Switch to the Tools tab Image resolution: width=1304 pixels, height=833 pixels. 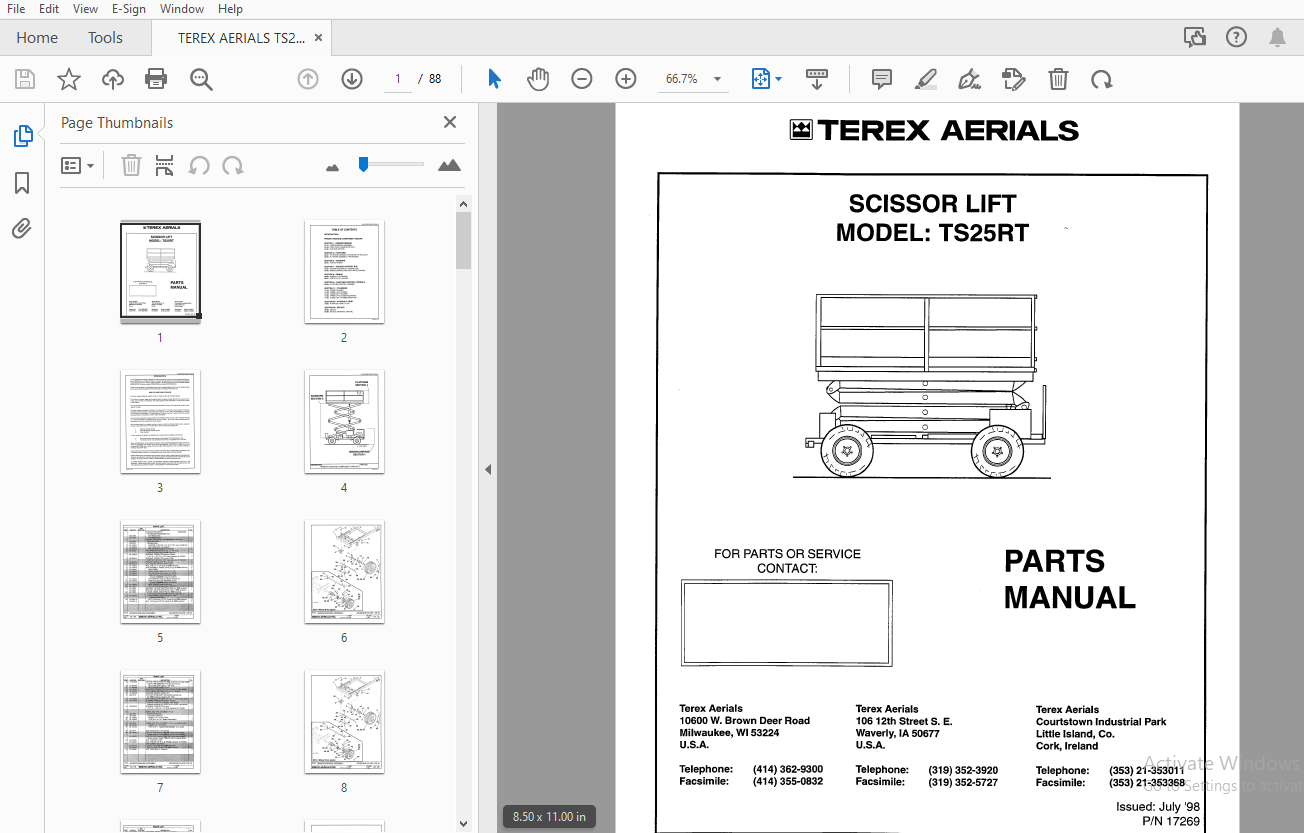(x=105, y=38)
